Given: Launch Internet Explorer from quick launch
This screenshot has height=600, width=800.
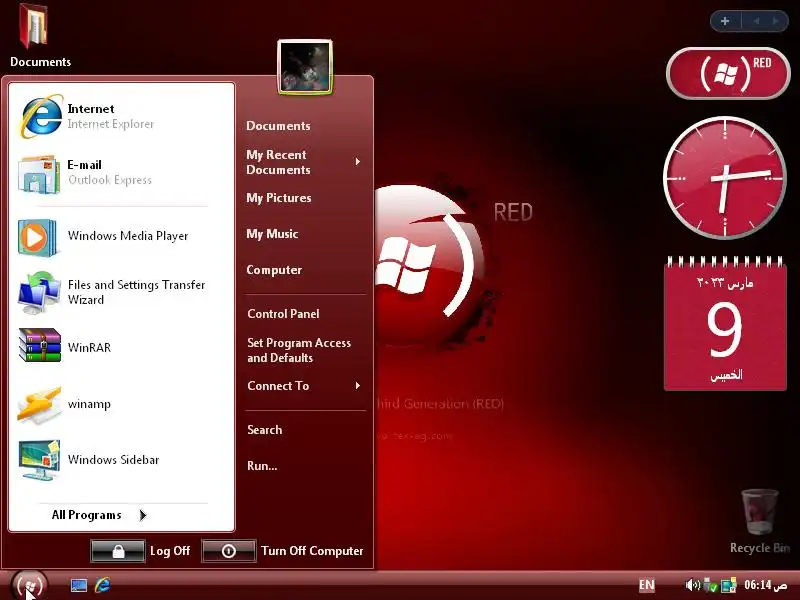Looking at the screenshot, I should [x=103, y=585].
